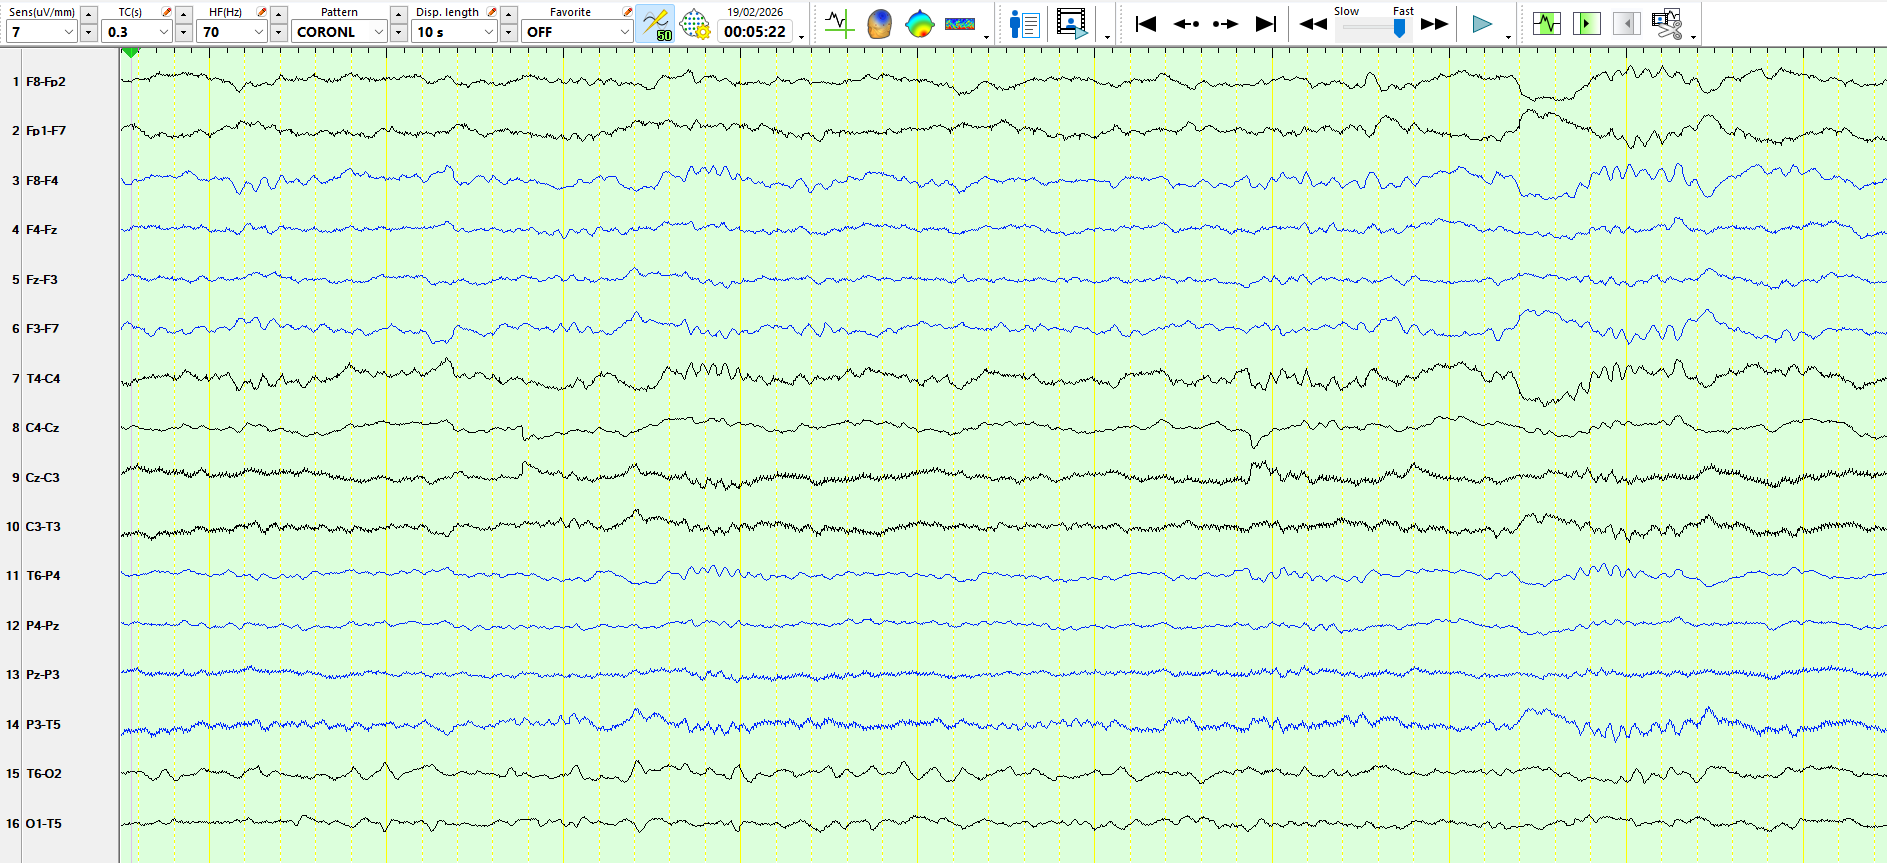
Task: Step the Disp. length value down
Action: point(509,33)
